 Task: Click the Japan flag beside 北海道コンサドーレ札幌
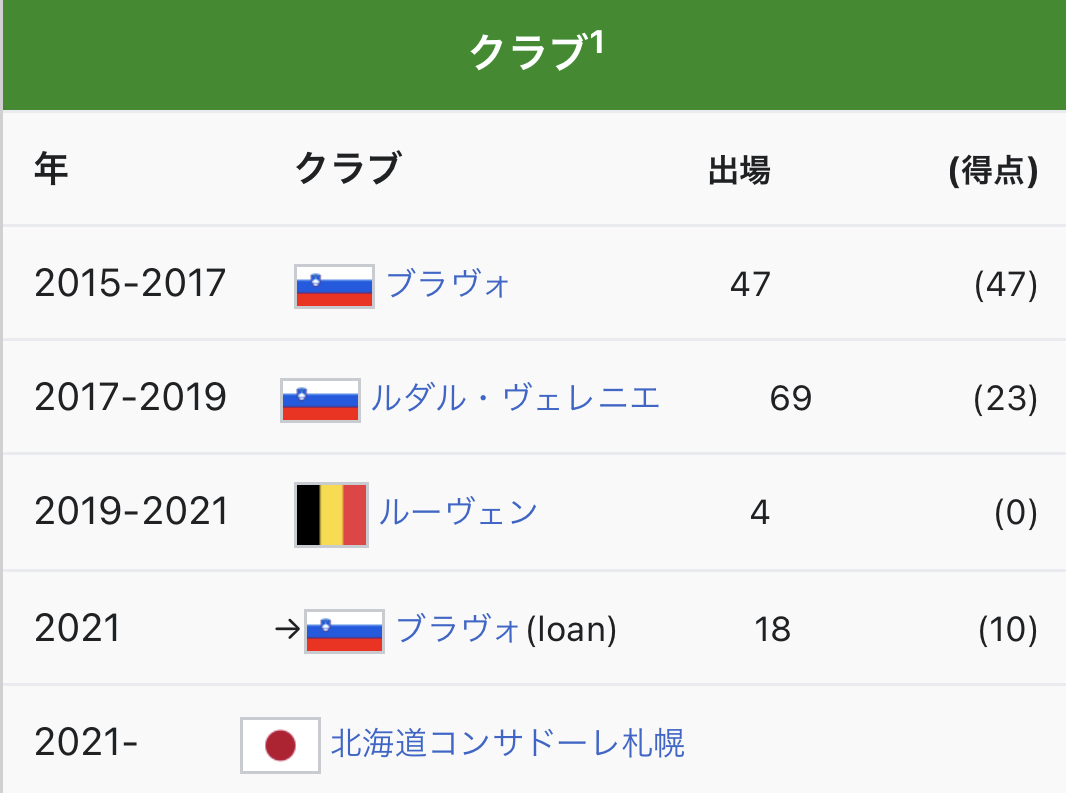tap(280, 745)
